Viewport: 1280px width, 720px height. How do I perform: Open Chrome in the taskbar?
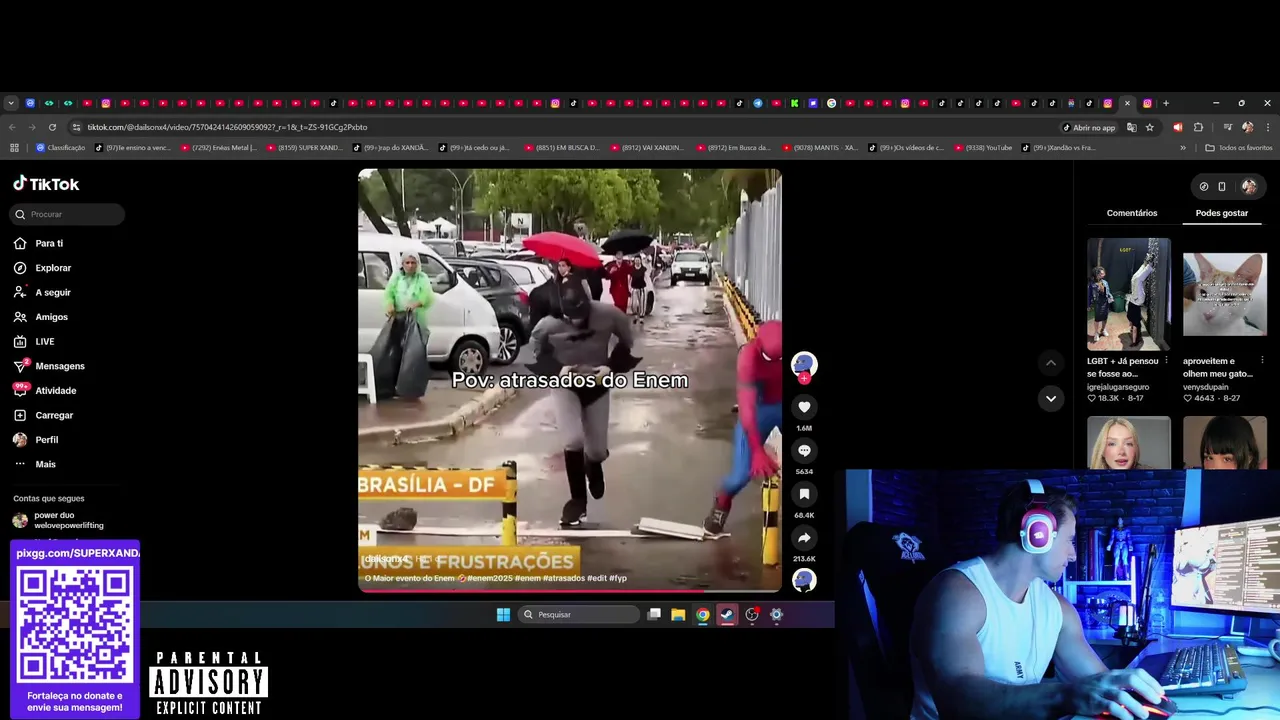[703, 615]
